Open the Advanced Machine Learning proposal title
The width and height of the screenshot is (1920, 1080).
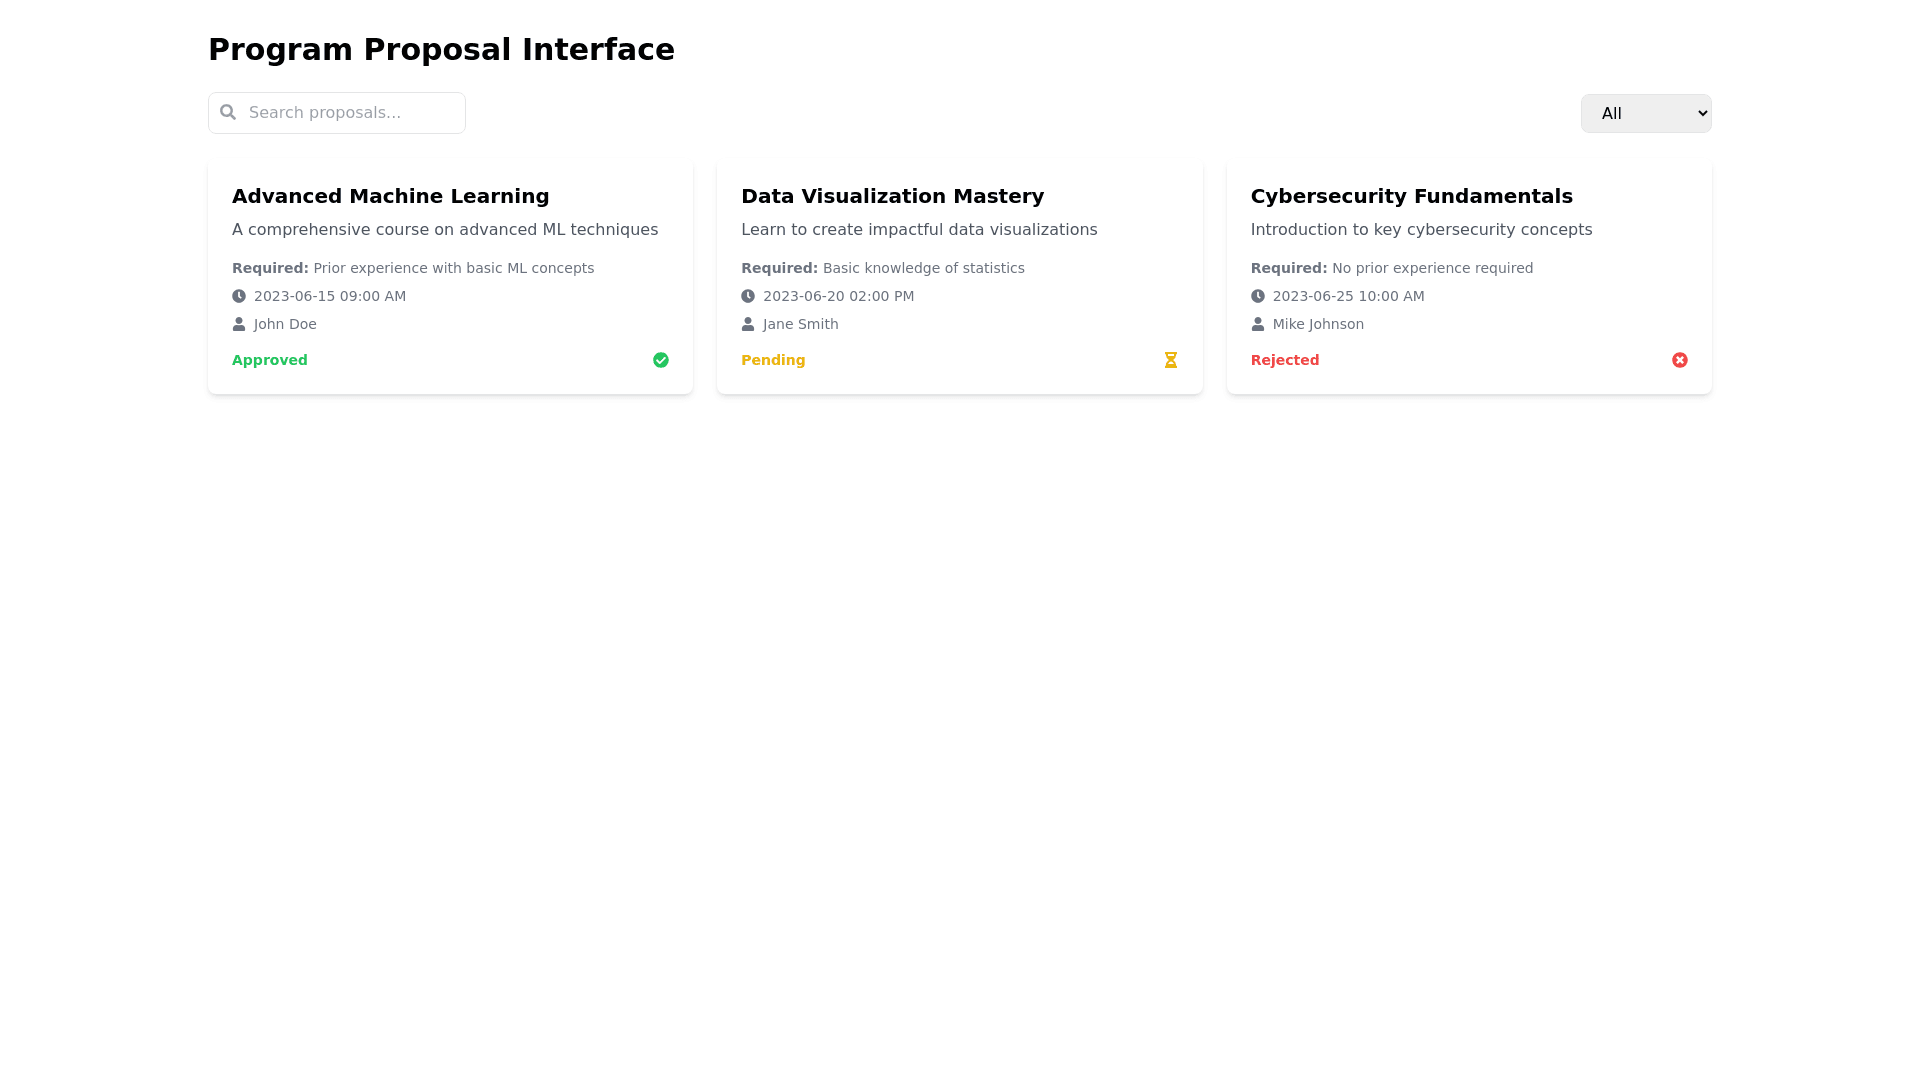click(x=391, y=196)
